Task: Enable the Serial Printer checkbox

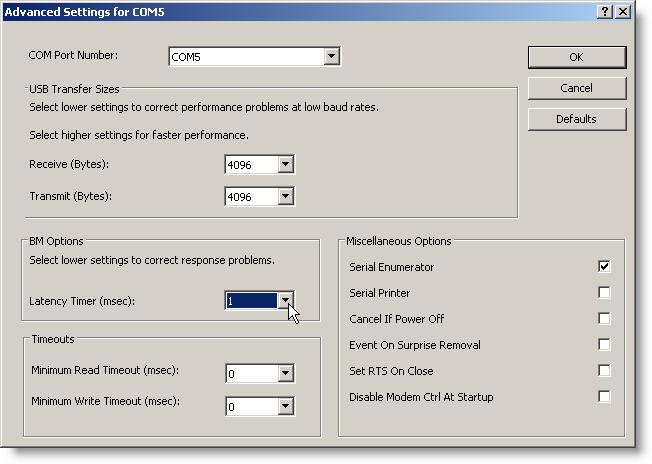Action: [x=604, y=293]
